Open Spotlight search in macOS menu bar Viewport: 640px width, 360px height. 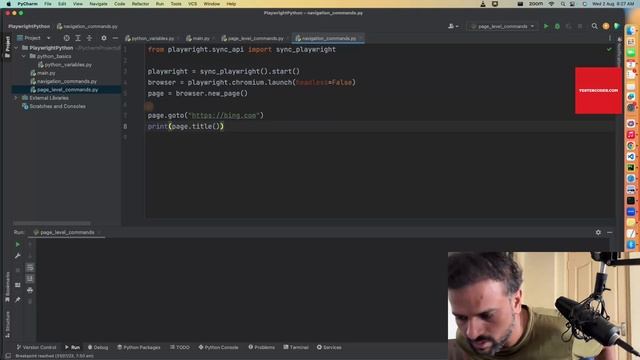[x=563, y=4]
